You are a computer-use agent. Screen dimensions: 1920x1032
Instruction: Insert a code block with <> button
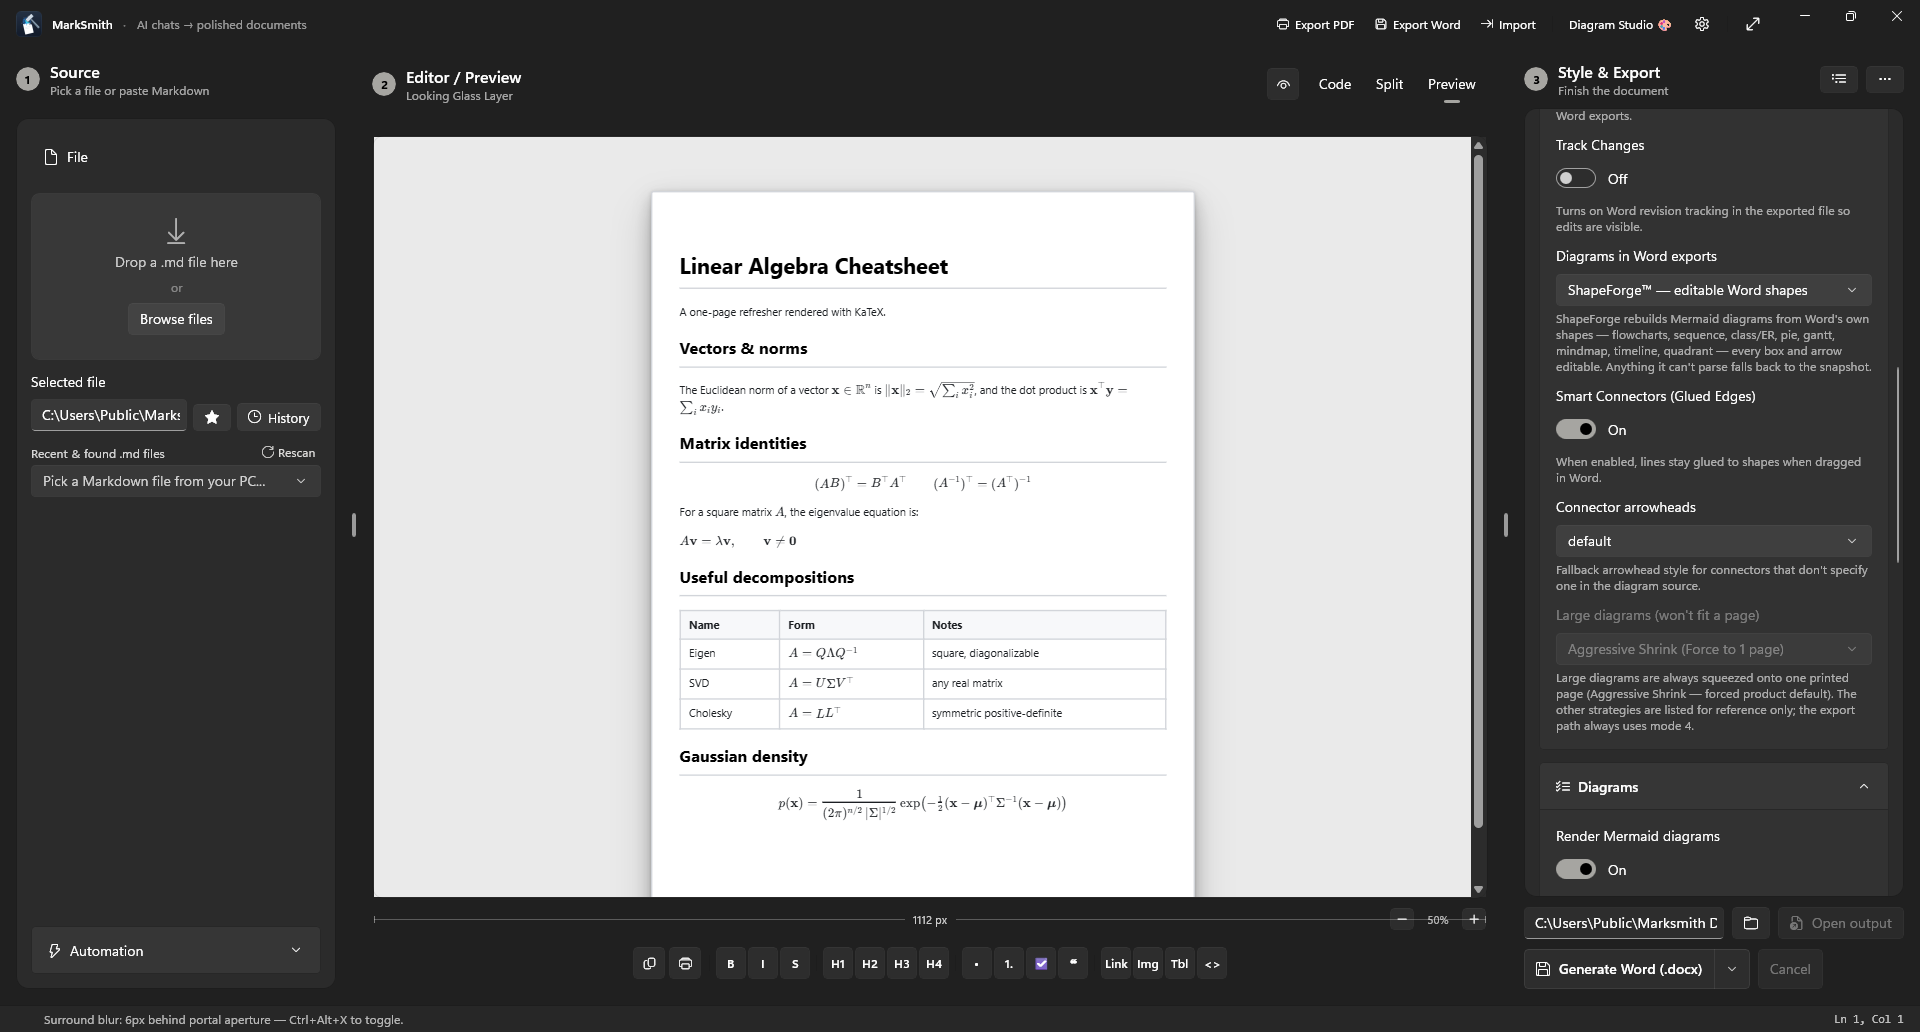tap(1212, 964)
